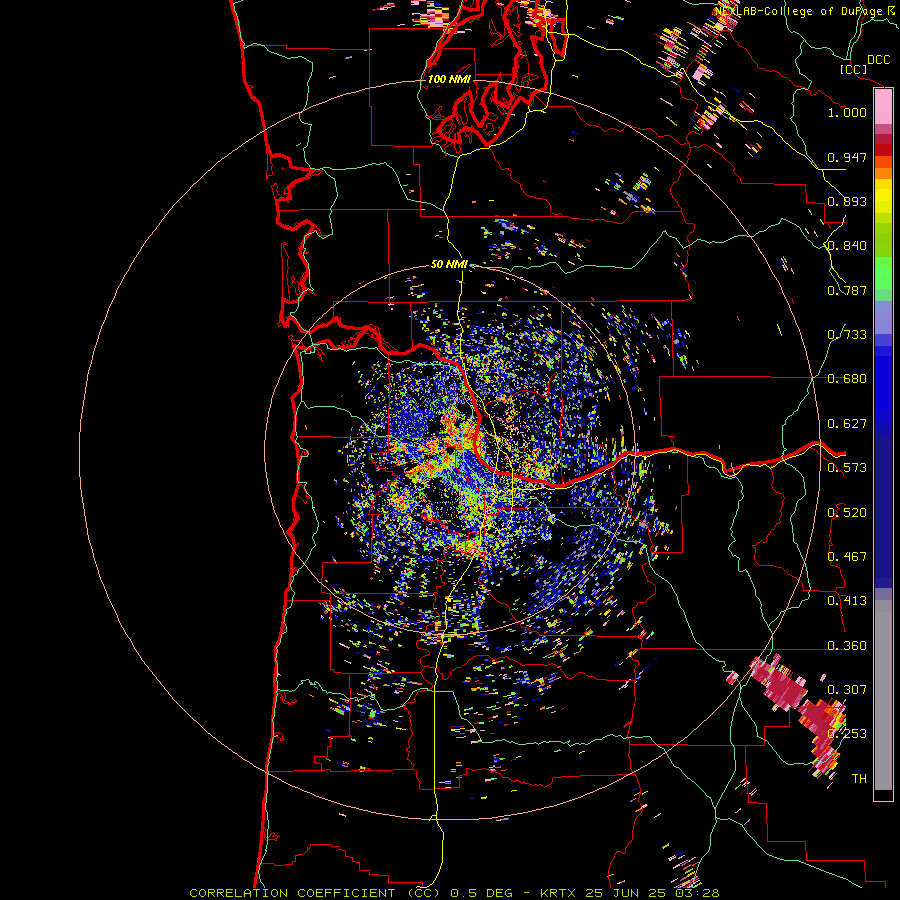Click the 0.520 scale value
This screenshot has height=900, width=900.
tap(847, 513)
